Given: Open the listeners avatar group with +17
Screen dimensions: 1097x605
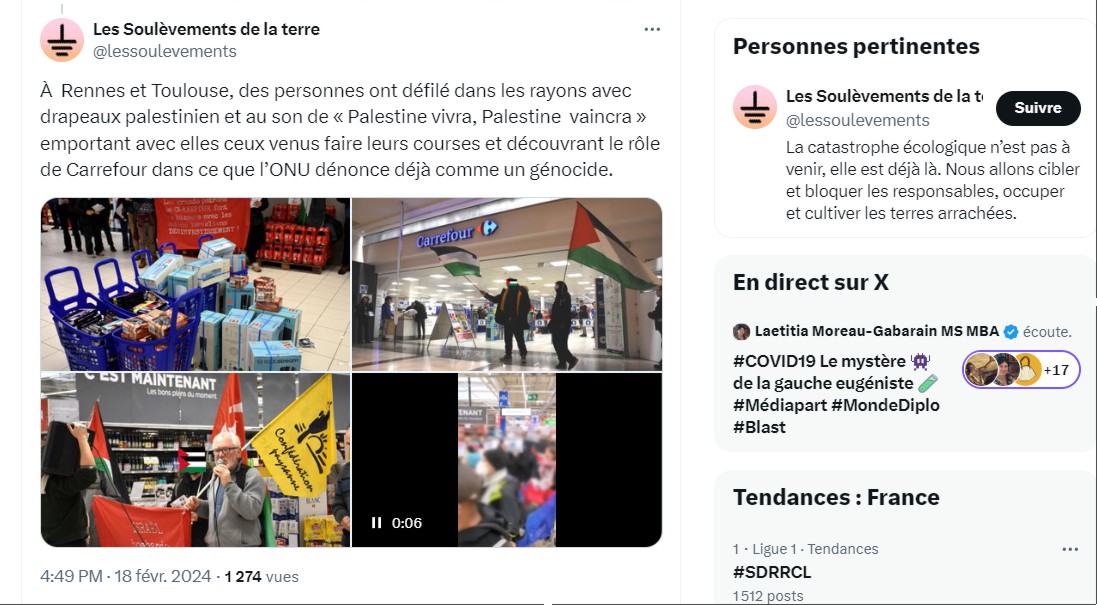Looking at the screenshot, I should (1021, 369).
